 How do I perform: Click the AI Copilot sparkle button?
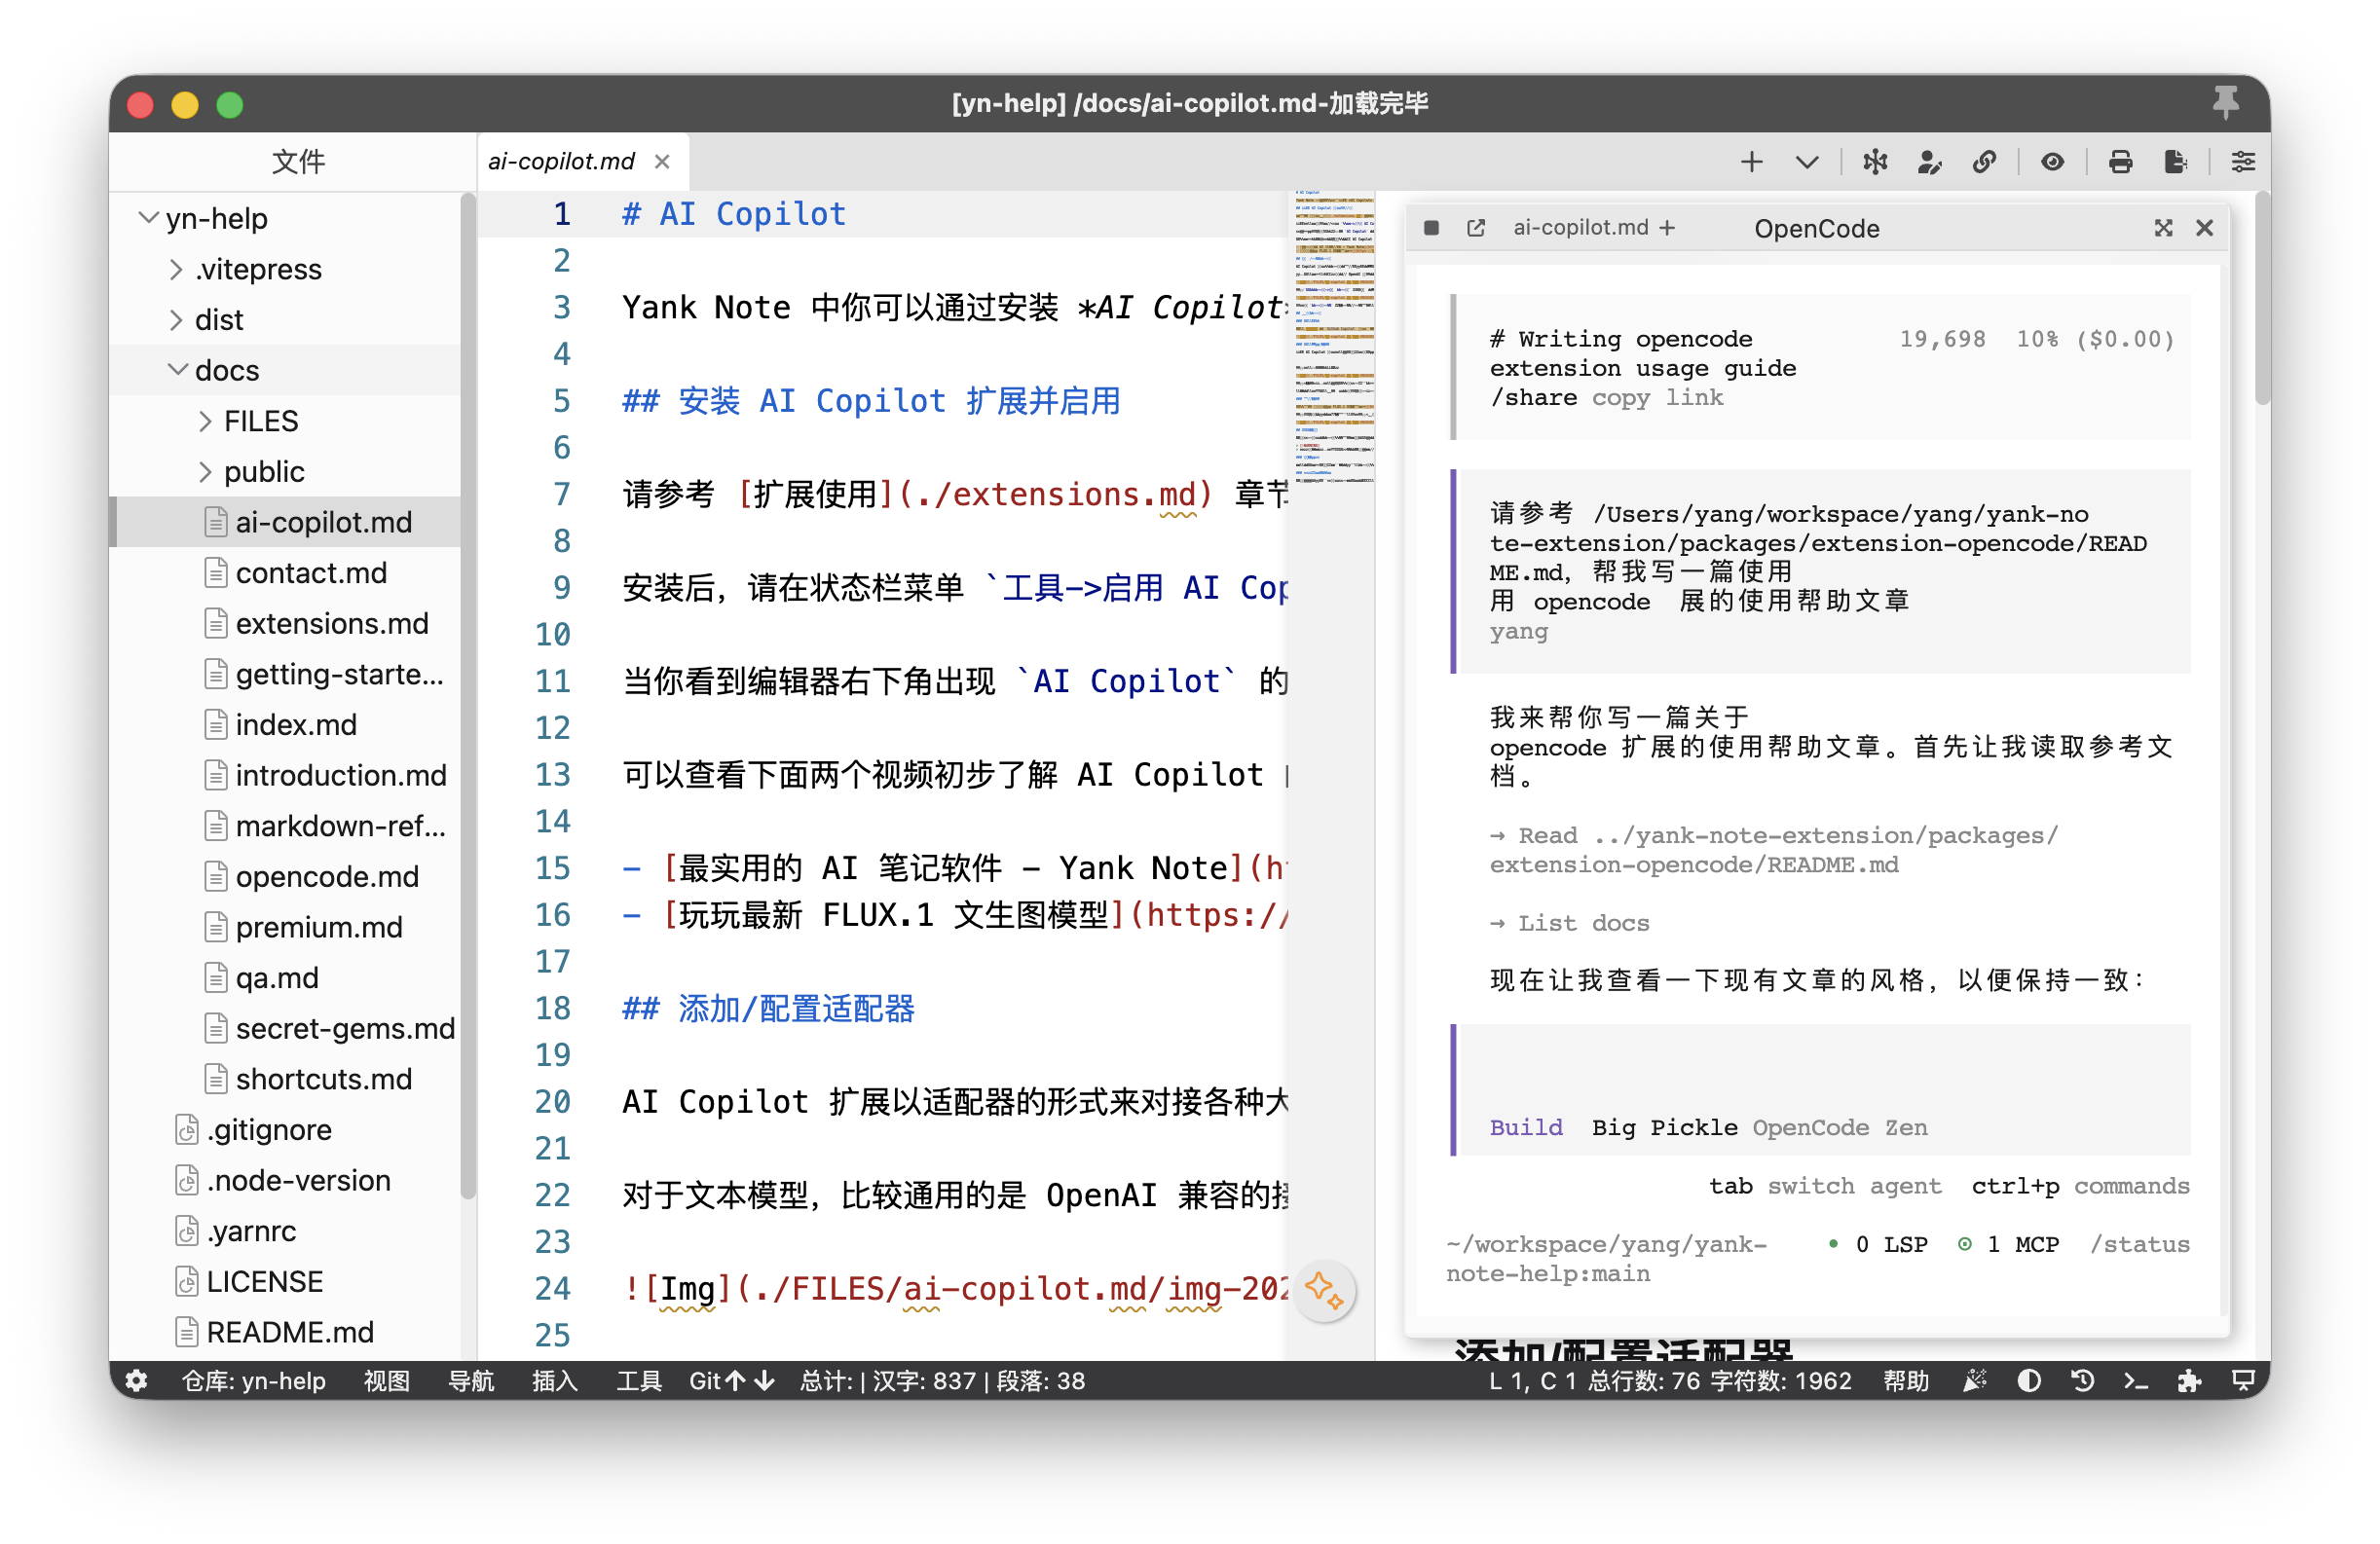coord(1324,1290)
